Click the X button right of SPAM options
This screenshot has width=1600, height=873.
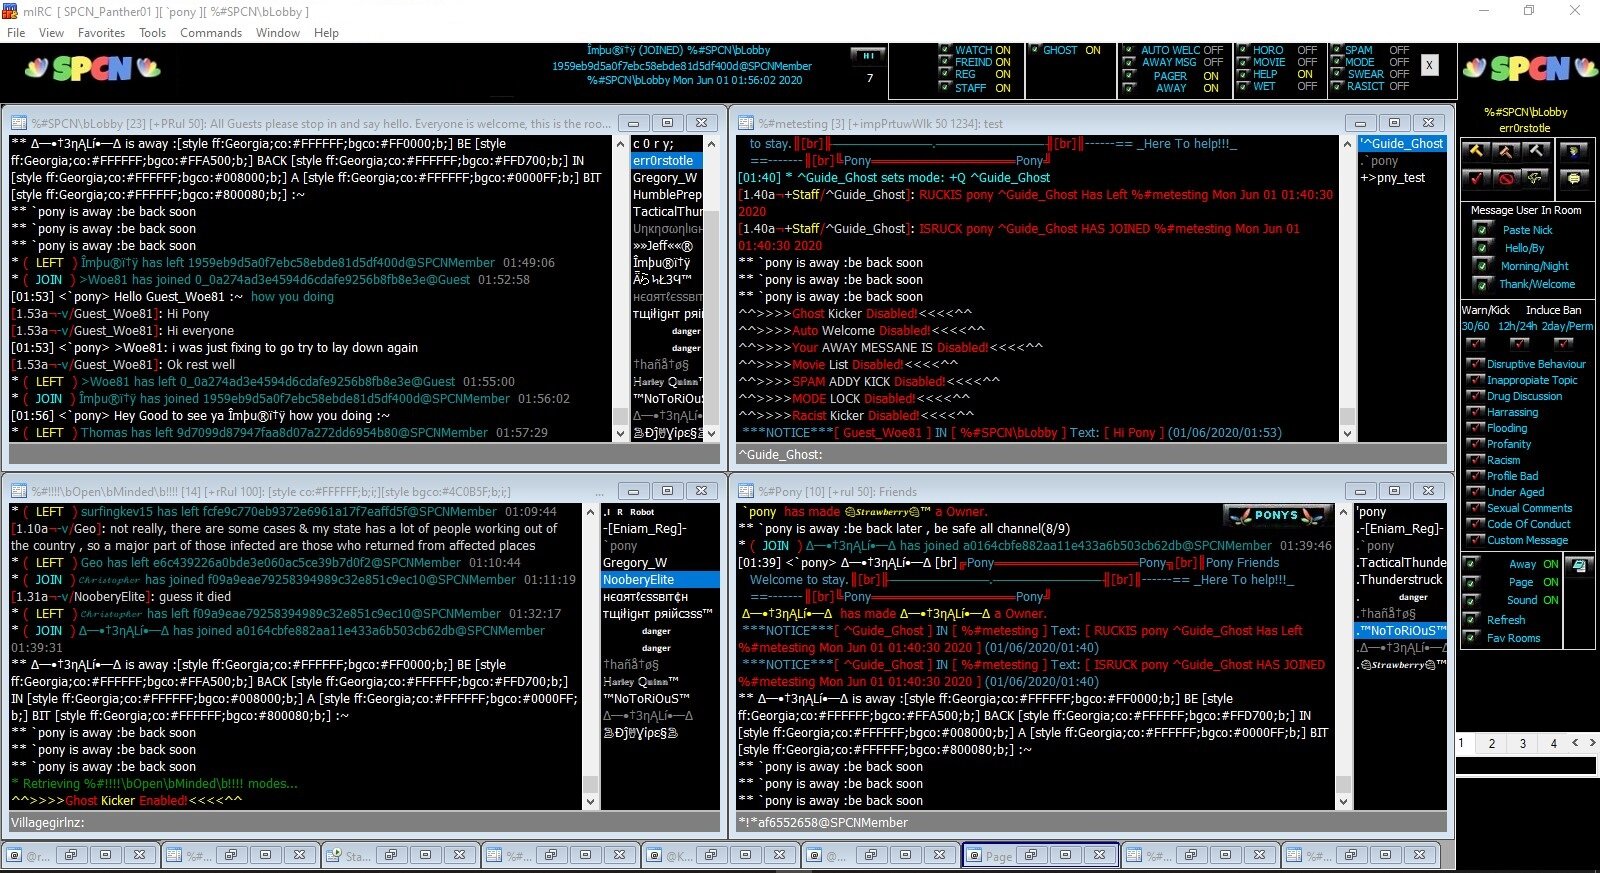tap(1429, 65)
